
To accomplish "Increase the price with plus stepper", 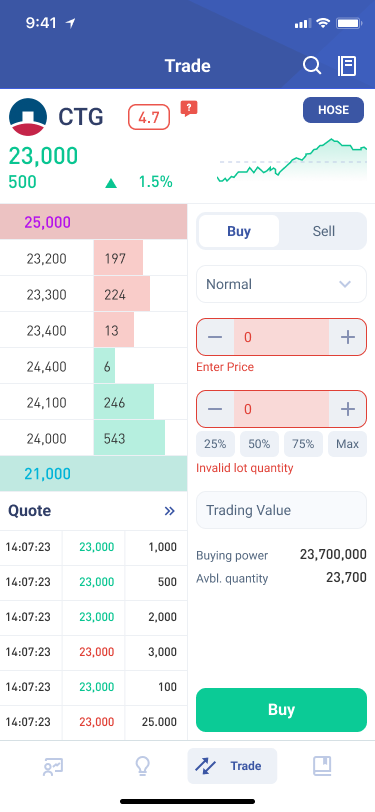I will coord(348,337).
